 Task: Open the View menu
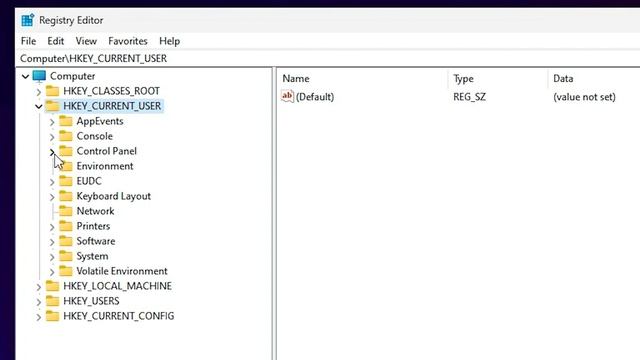coord(86,41)
